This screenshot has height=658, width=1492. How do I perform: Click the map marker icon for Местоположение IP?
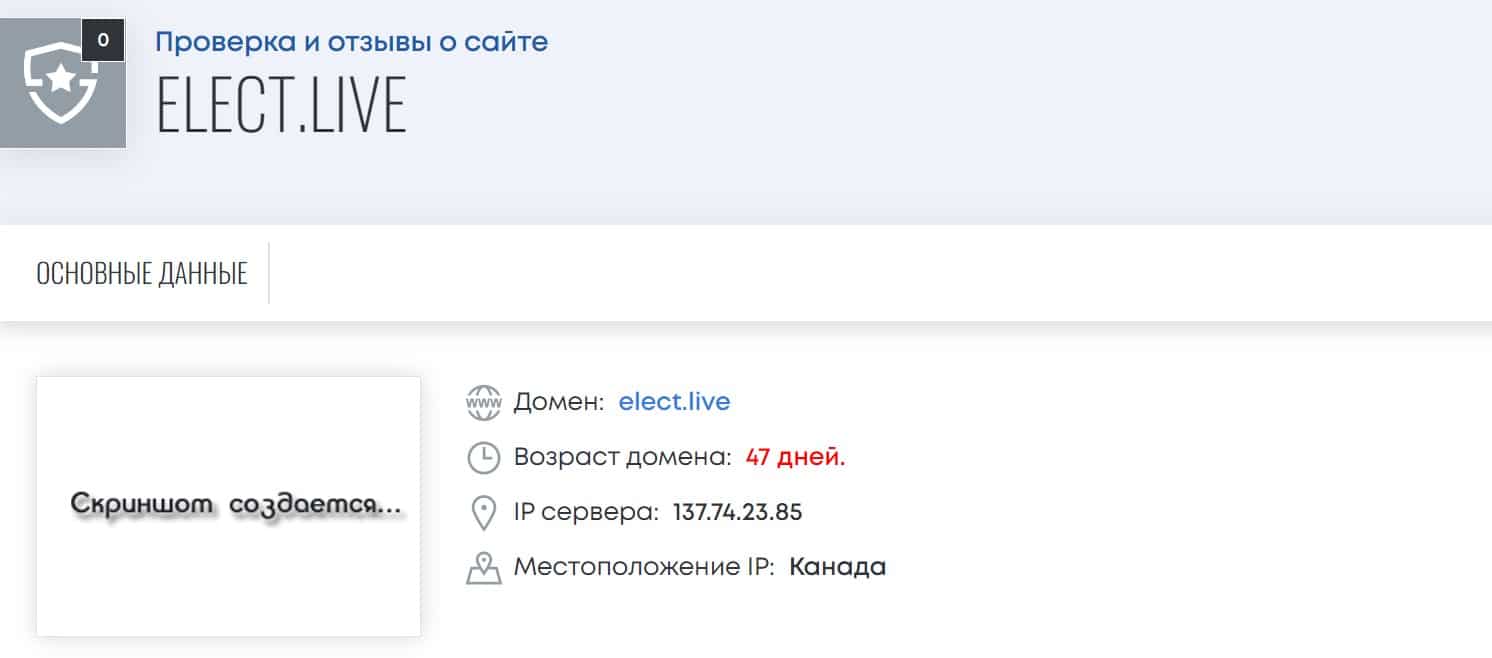pos(483,568)
